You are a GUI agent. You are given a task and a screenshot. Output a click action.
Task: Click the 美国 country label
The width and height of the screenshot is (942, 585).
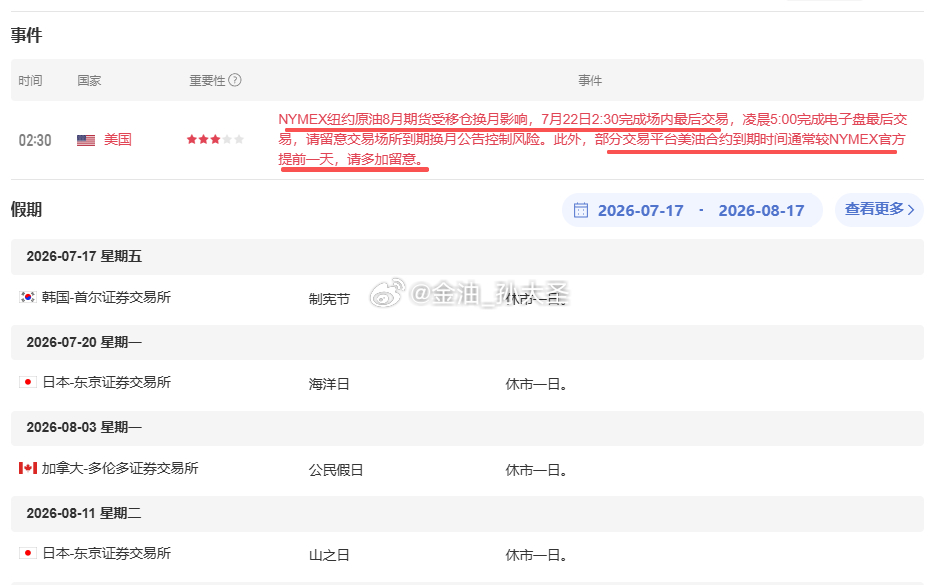pos(118,139)
